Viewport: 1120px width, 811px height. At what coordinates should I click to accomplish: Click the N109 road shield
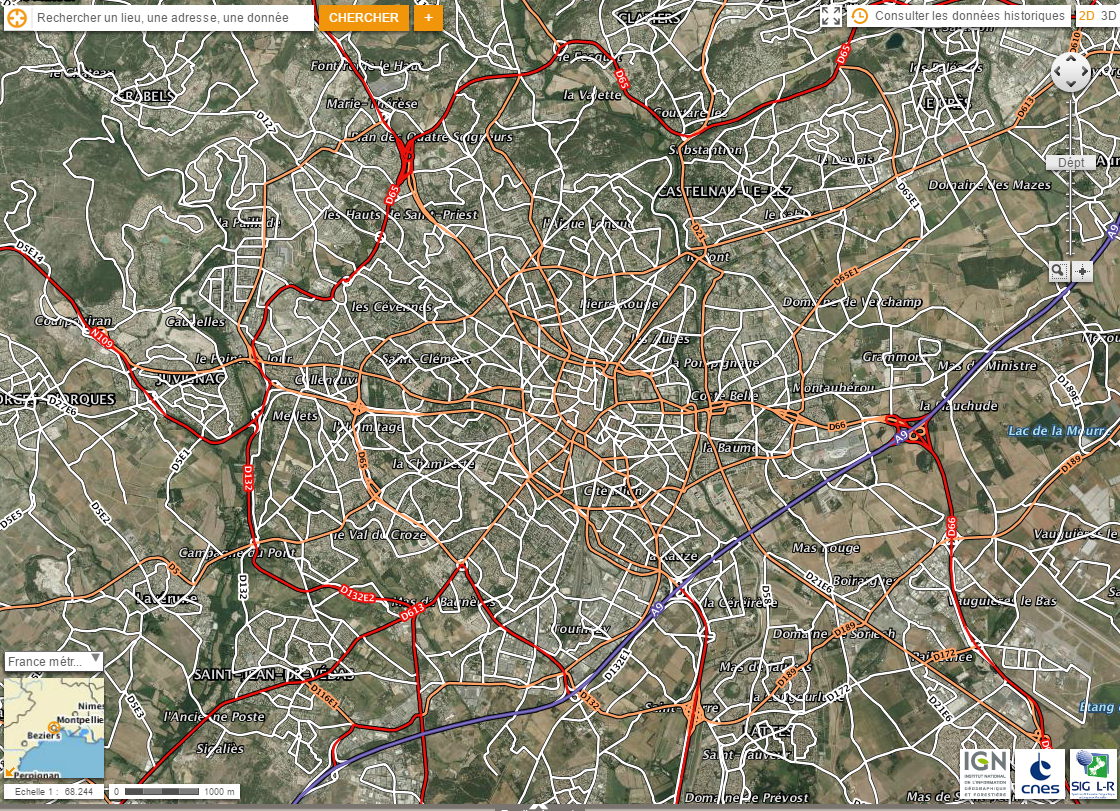click(x=102, y=338)
